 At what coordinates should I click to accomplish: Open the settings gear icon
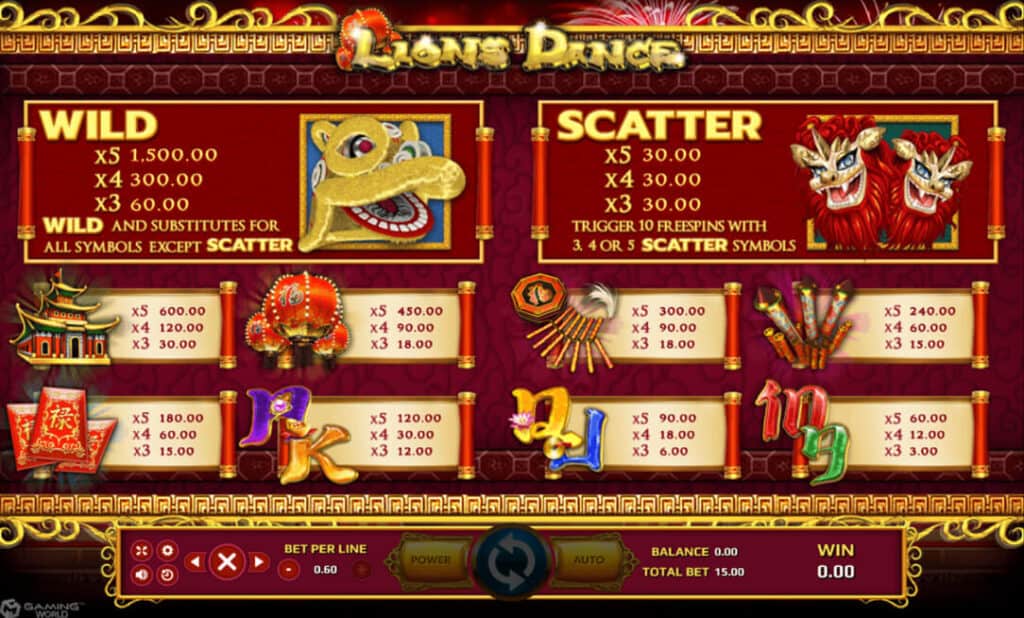[x=167, y=550]
